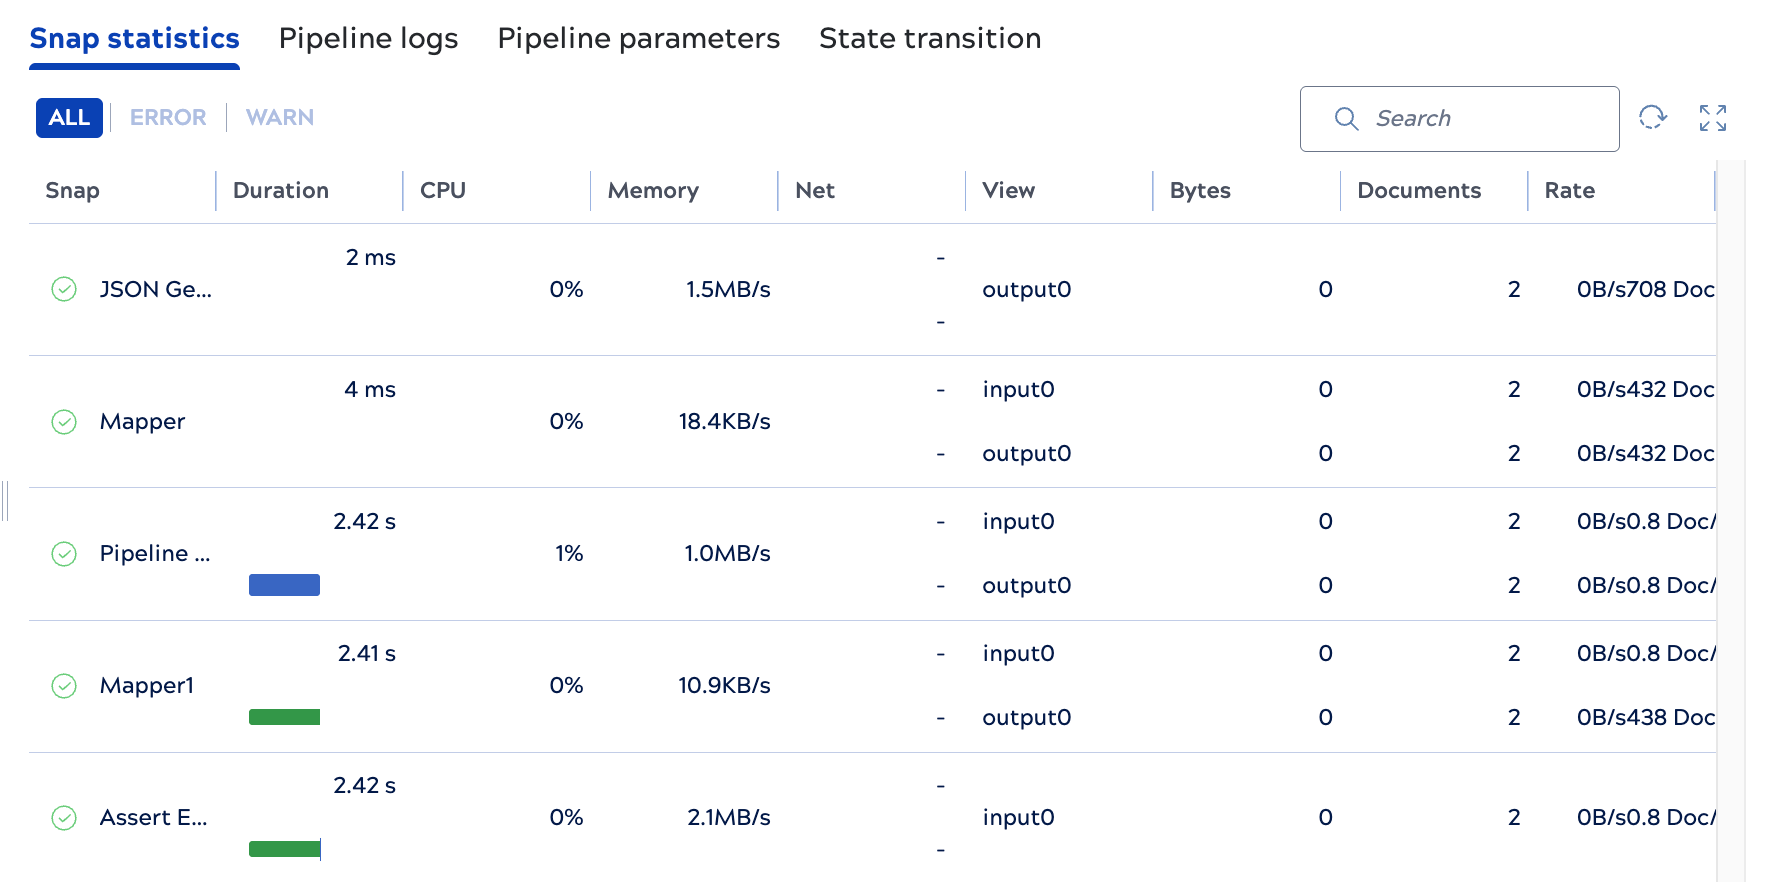Filter snaps by ERROR
The width and height of the screenshot is (1774, 882).
click(168, 118)
